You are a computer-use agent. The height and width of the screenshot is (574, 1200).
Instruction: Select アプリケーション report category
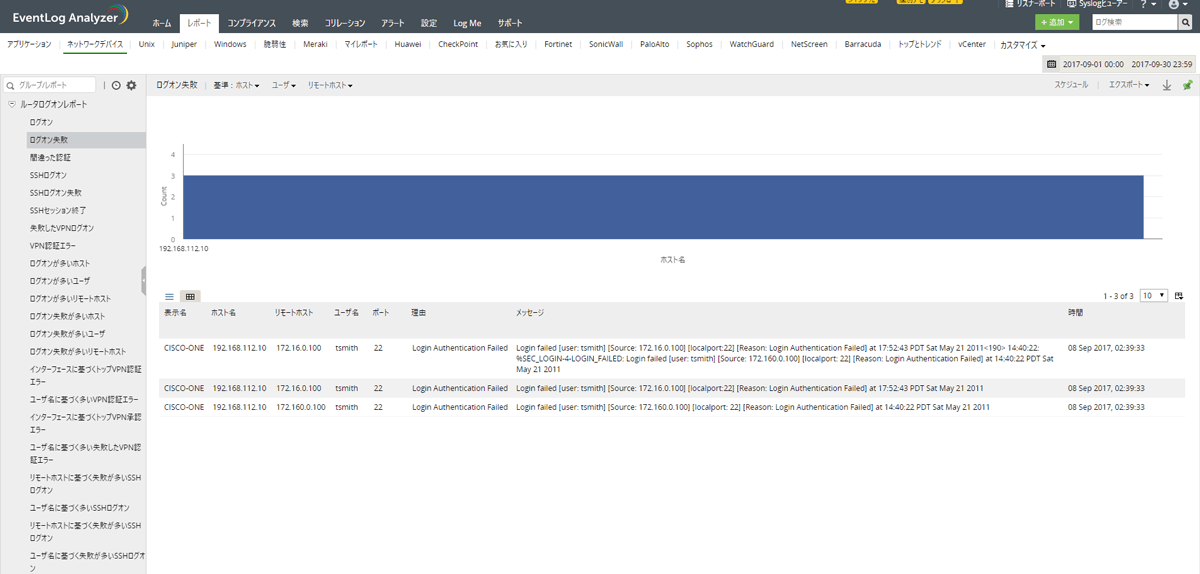click(x=29, y=45)
